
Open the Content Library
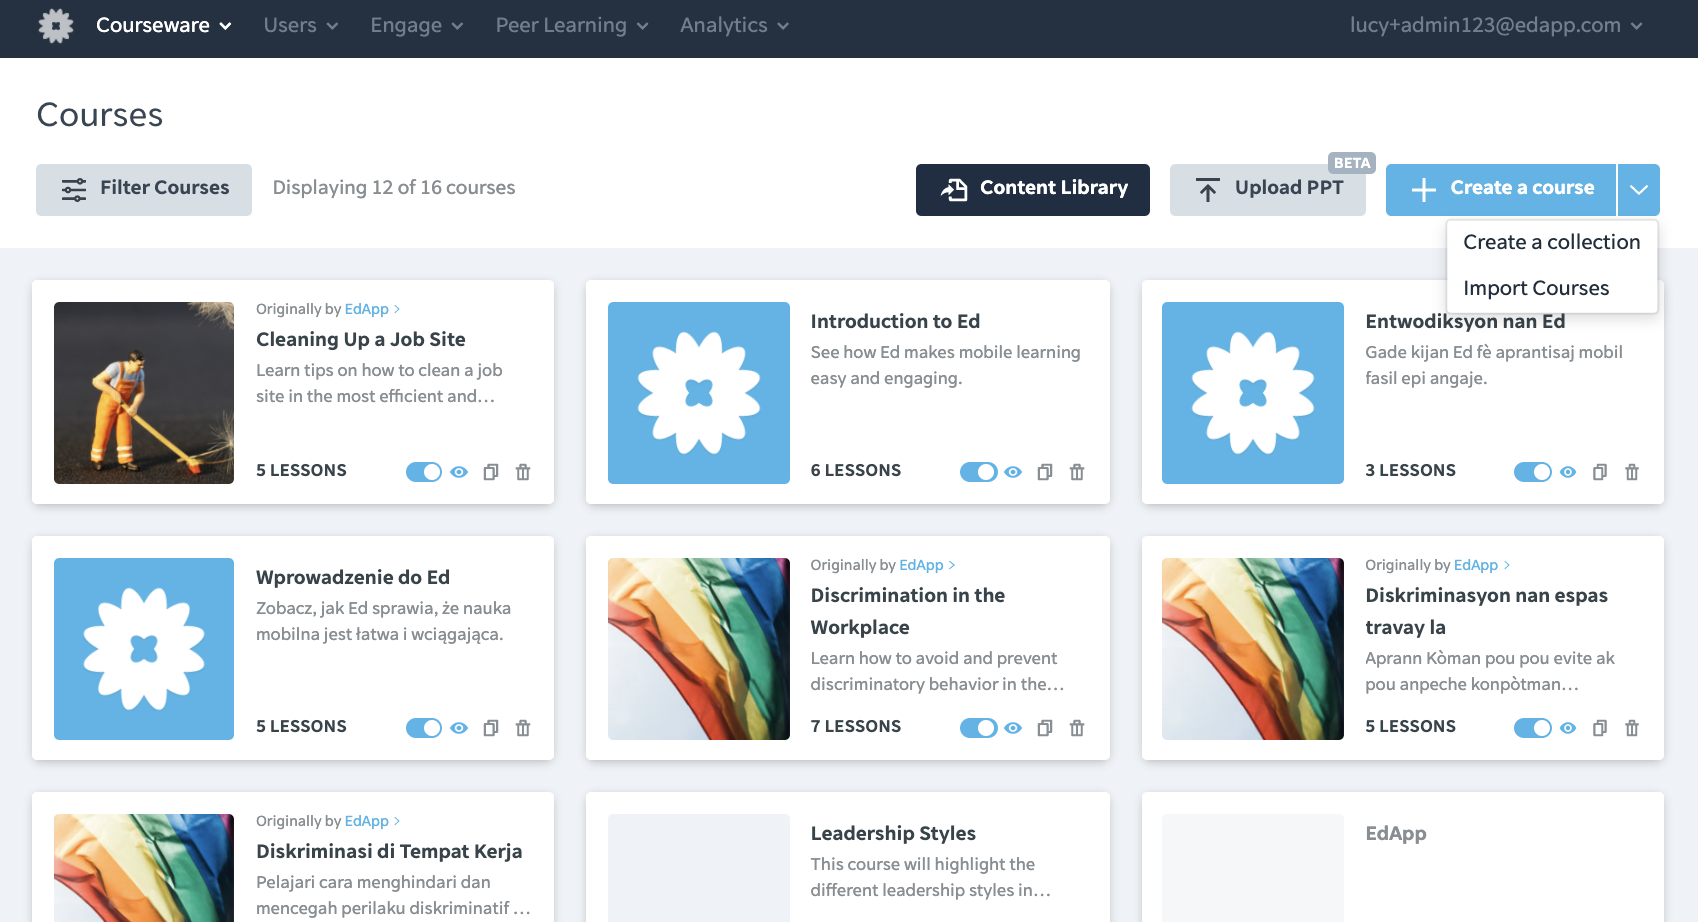point(1033,190)
